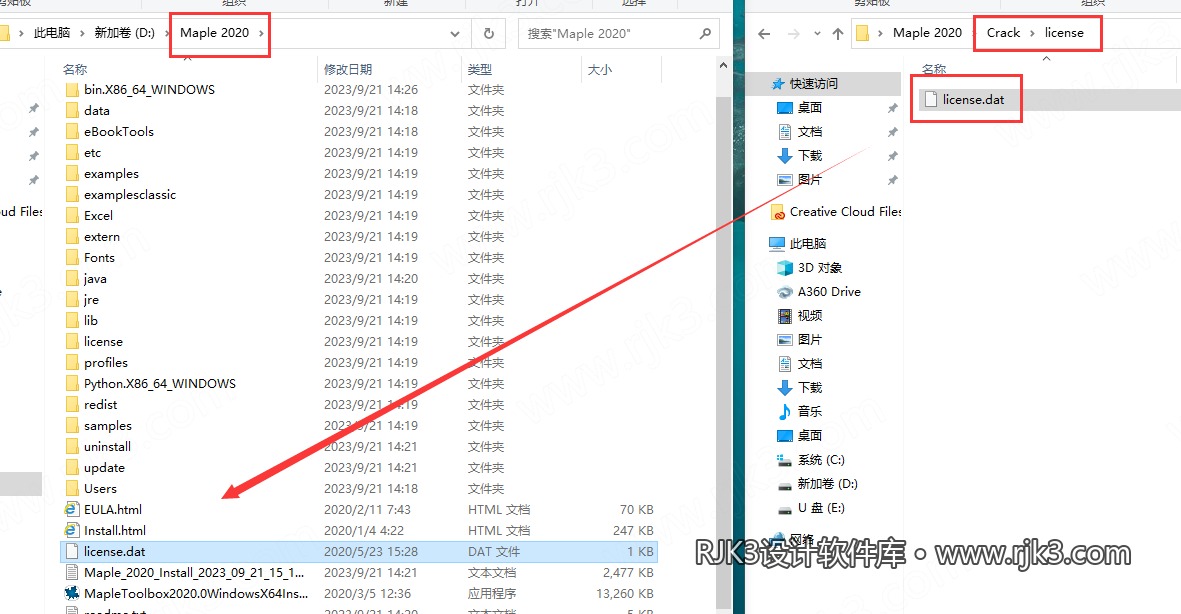Open pinned 桌面 under quick access

click(810, 108)
